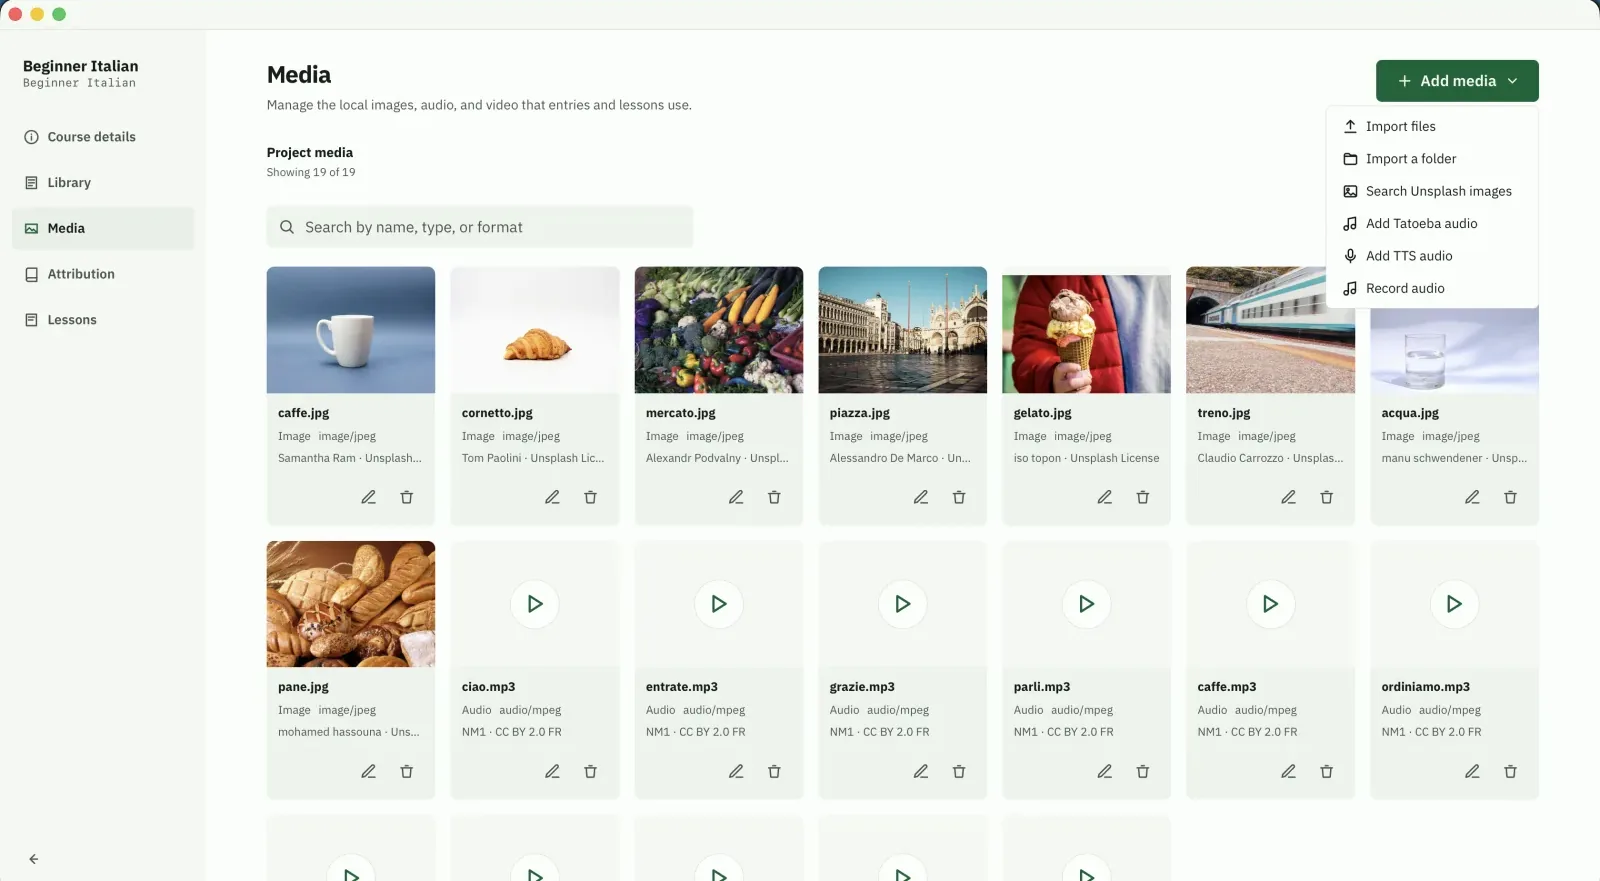Delete the piazza.jpg media item

(958, 497)
